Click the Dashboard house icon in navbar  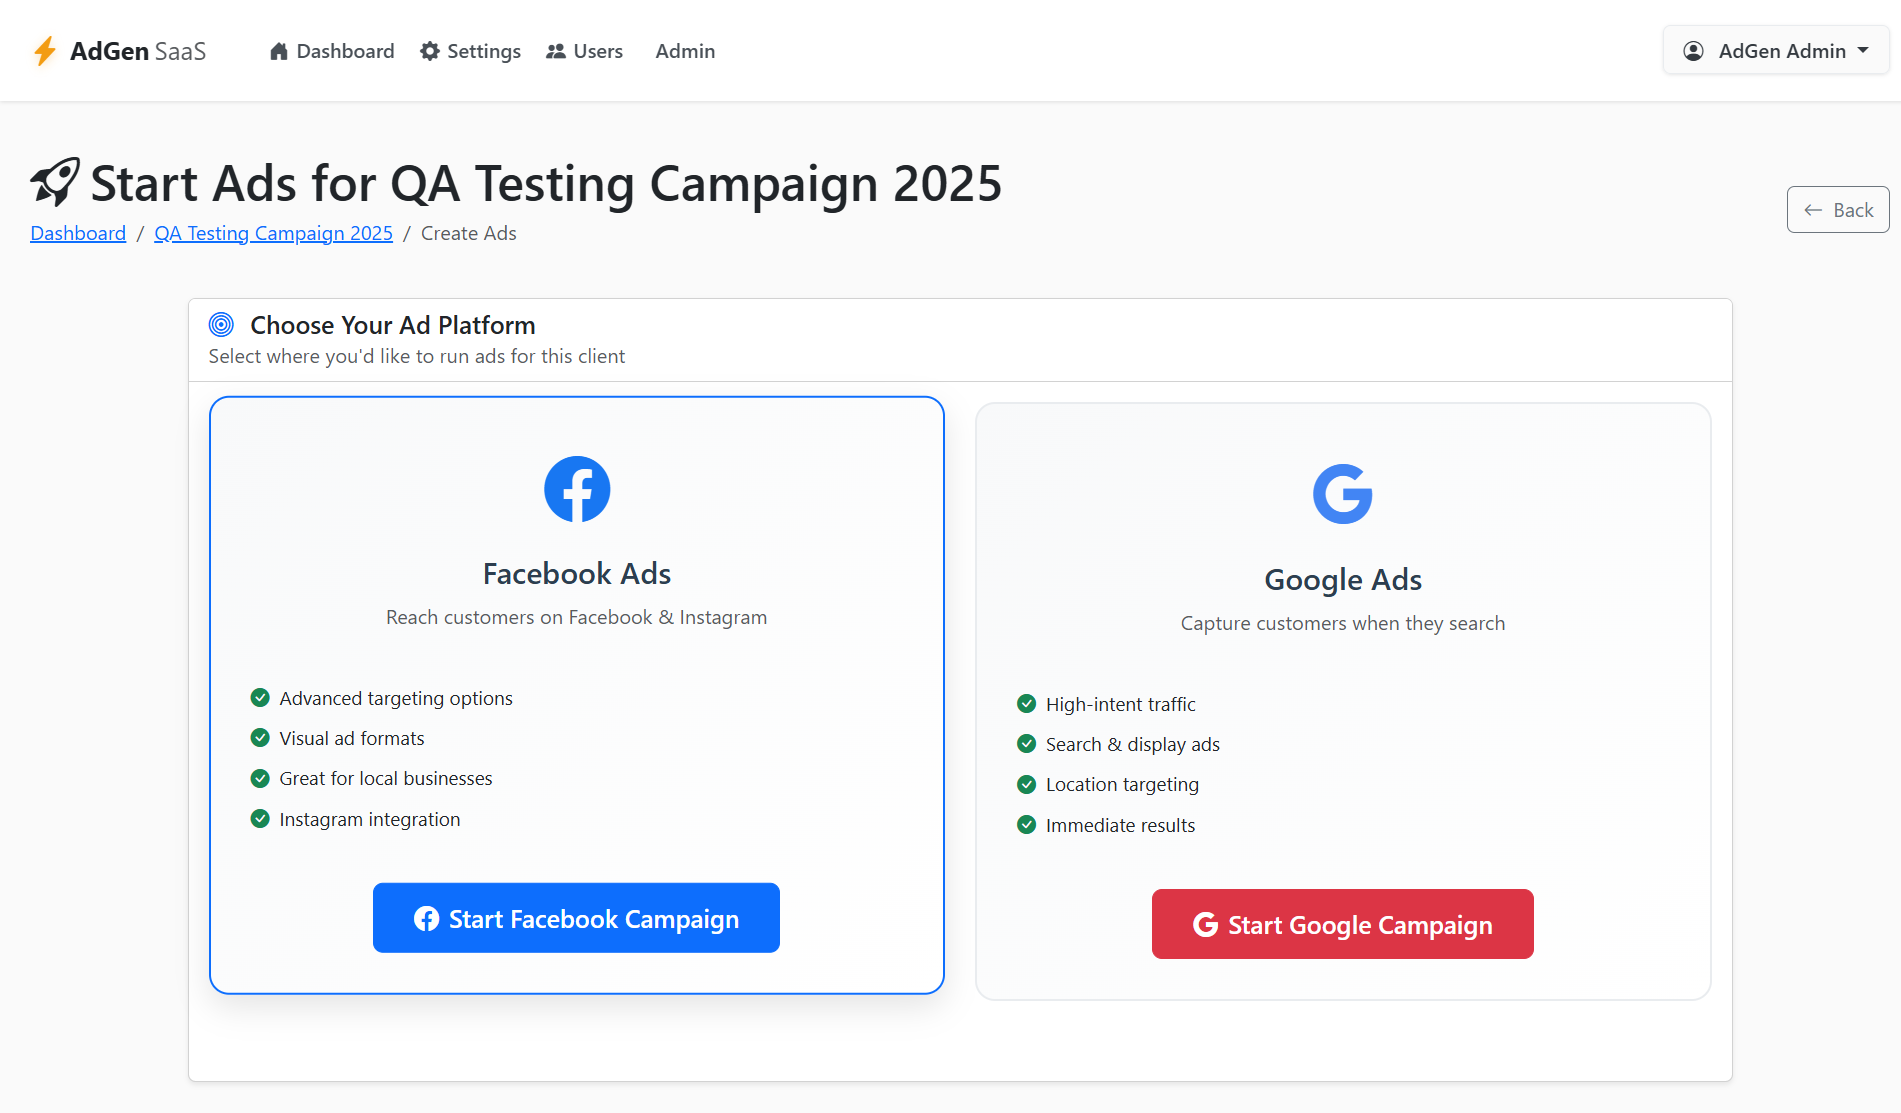click(x=279, y=51)
